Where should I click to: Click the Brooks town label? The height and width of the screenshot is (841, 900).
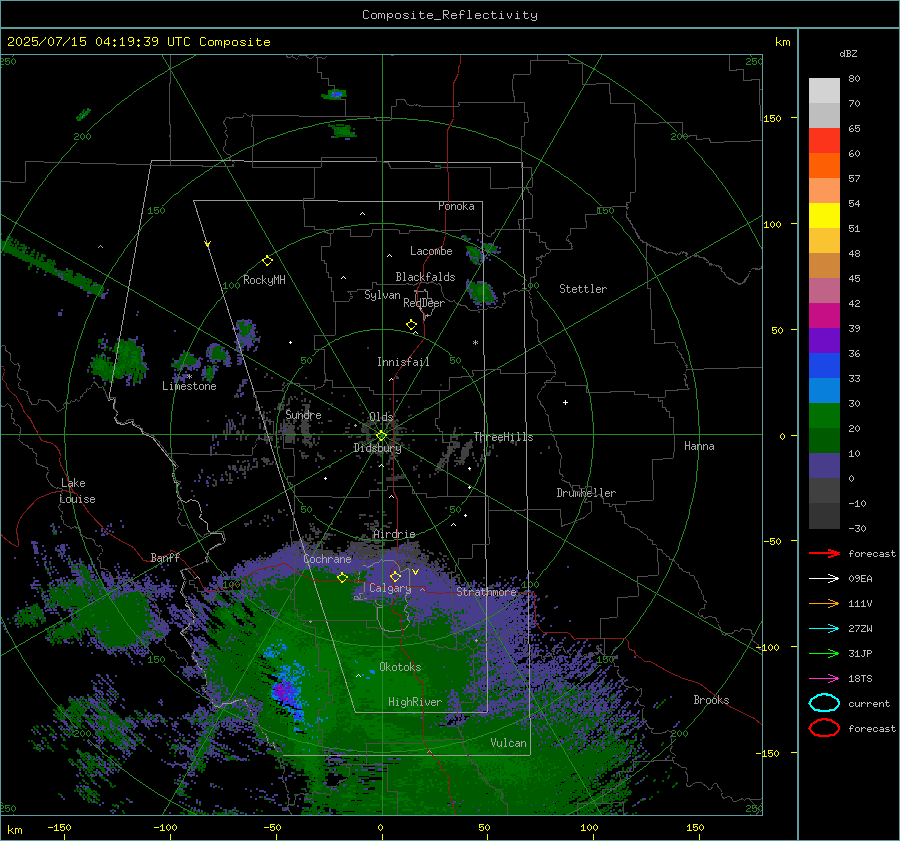click(711, 700)
